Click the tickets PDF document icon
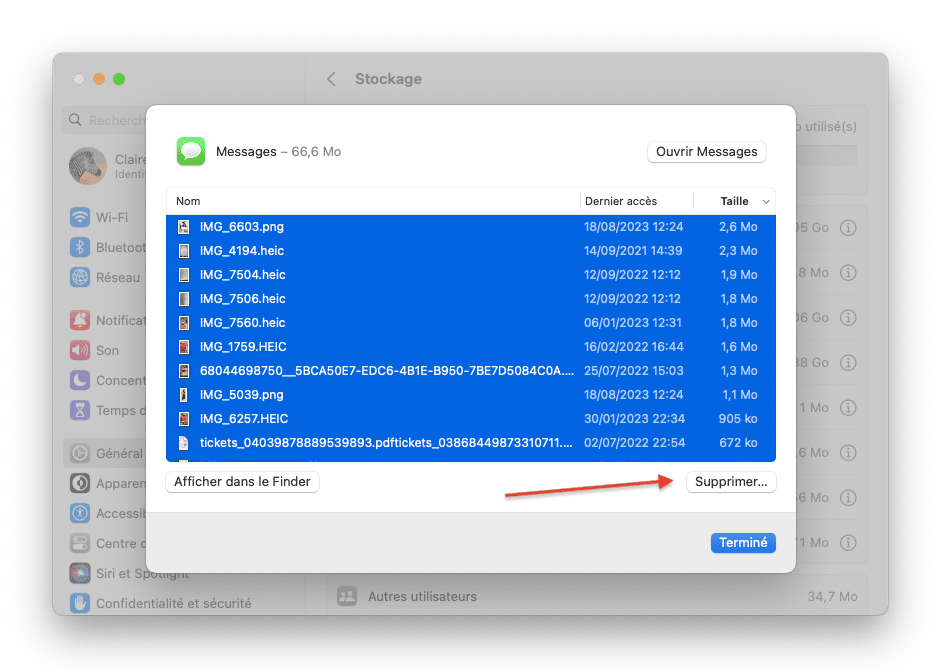The height and width of the screenshot is (672, 936). point(183,443)
